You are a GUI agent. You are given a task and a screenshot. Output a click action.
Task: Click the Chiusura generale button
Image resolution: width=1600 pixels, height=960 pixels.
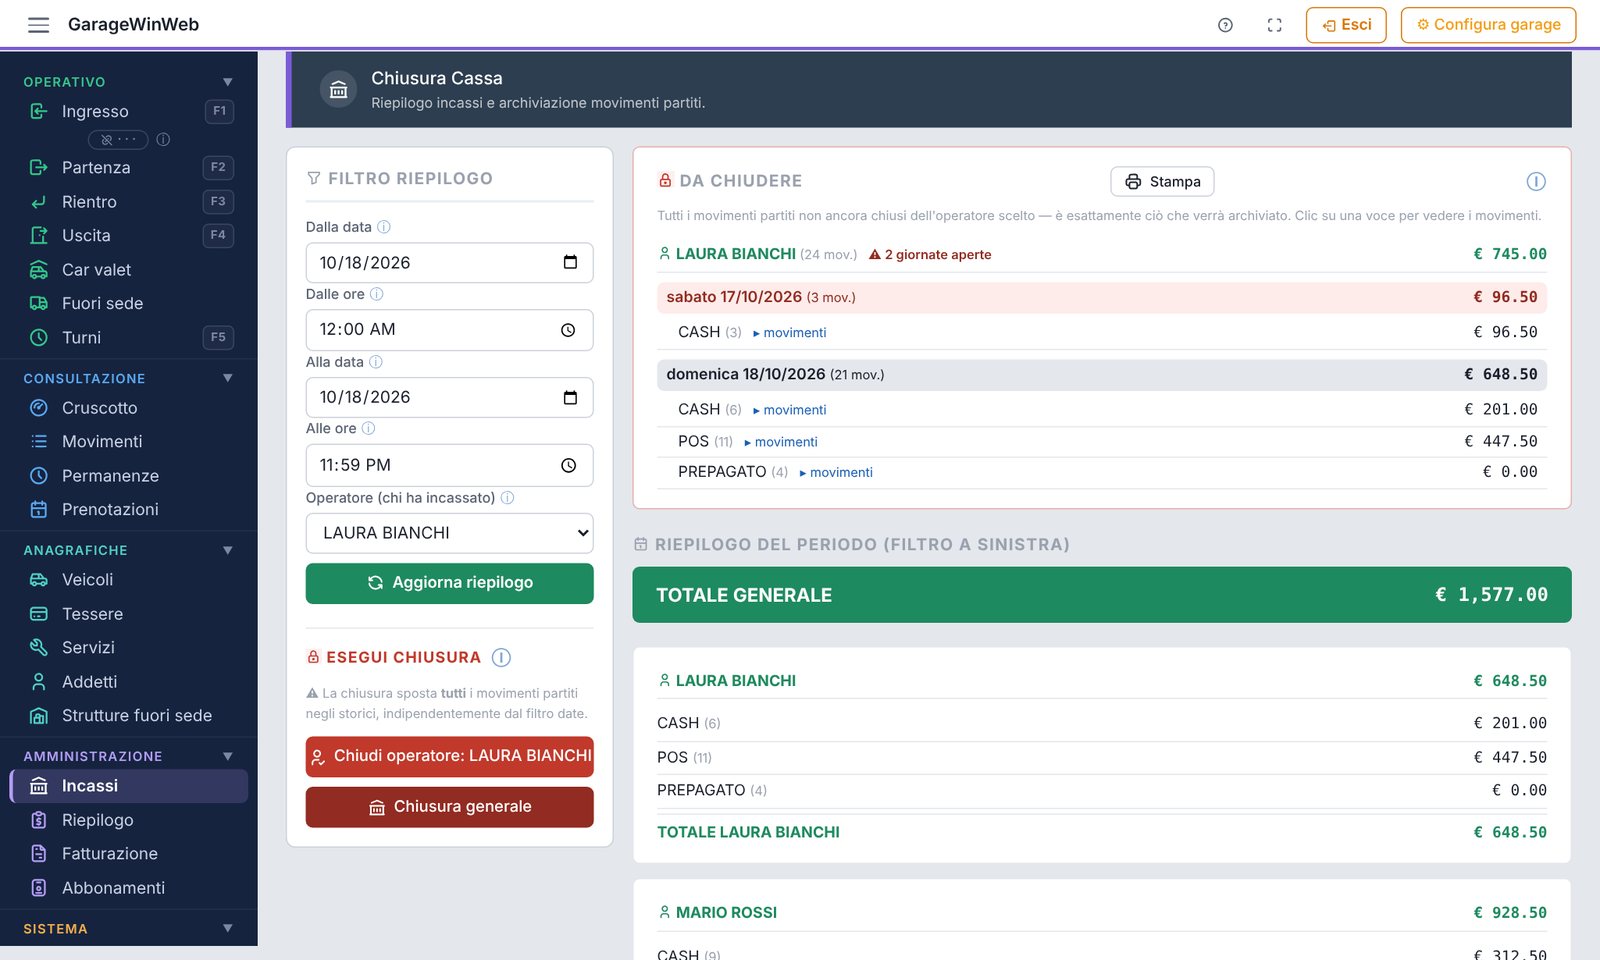click(x=449, y=807)
